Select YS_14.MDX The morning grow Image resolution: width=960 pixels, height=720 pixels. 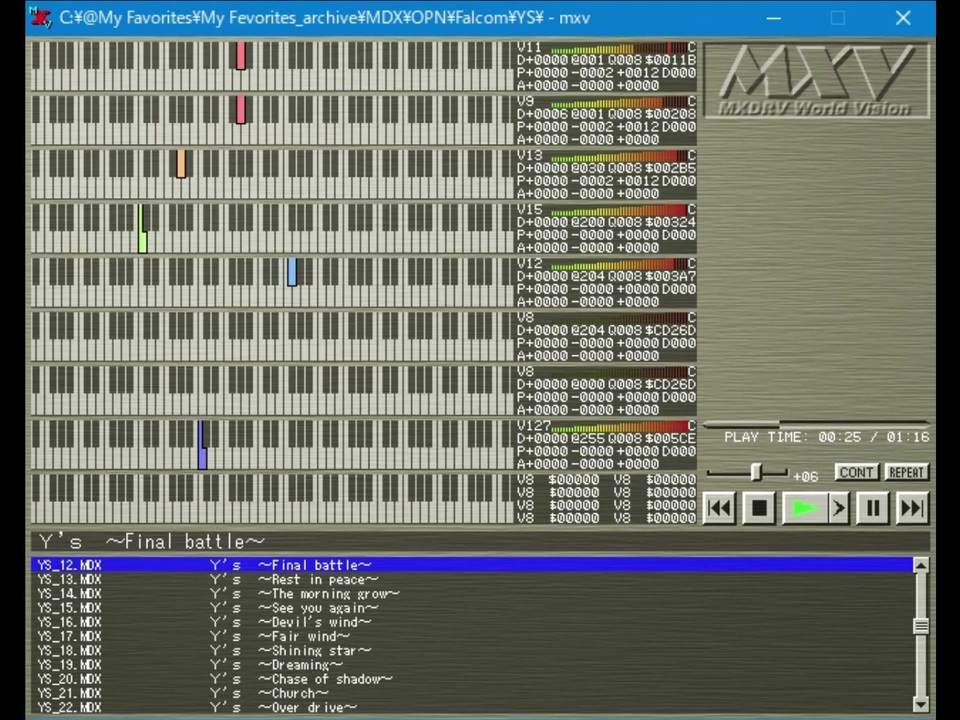pos(471,593)
